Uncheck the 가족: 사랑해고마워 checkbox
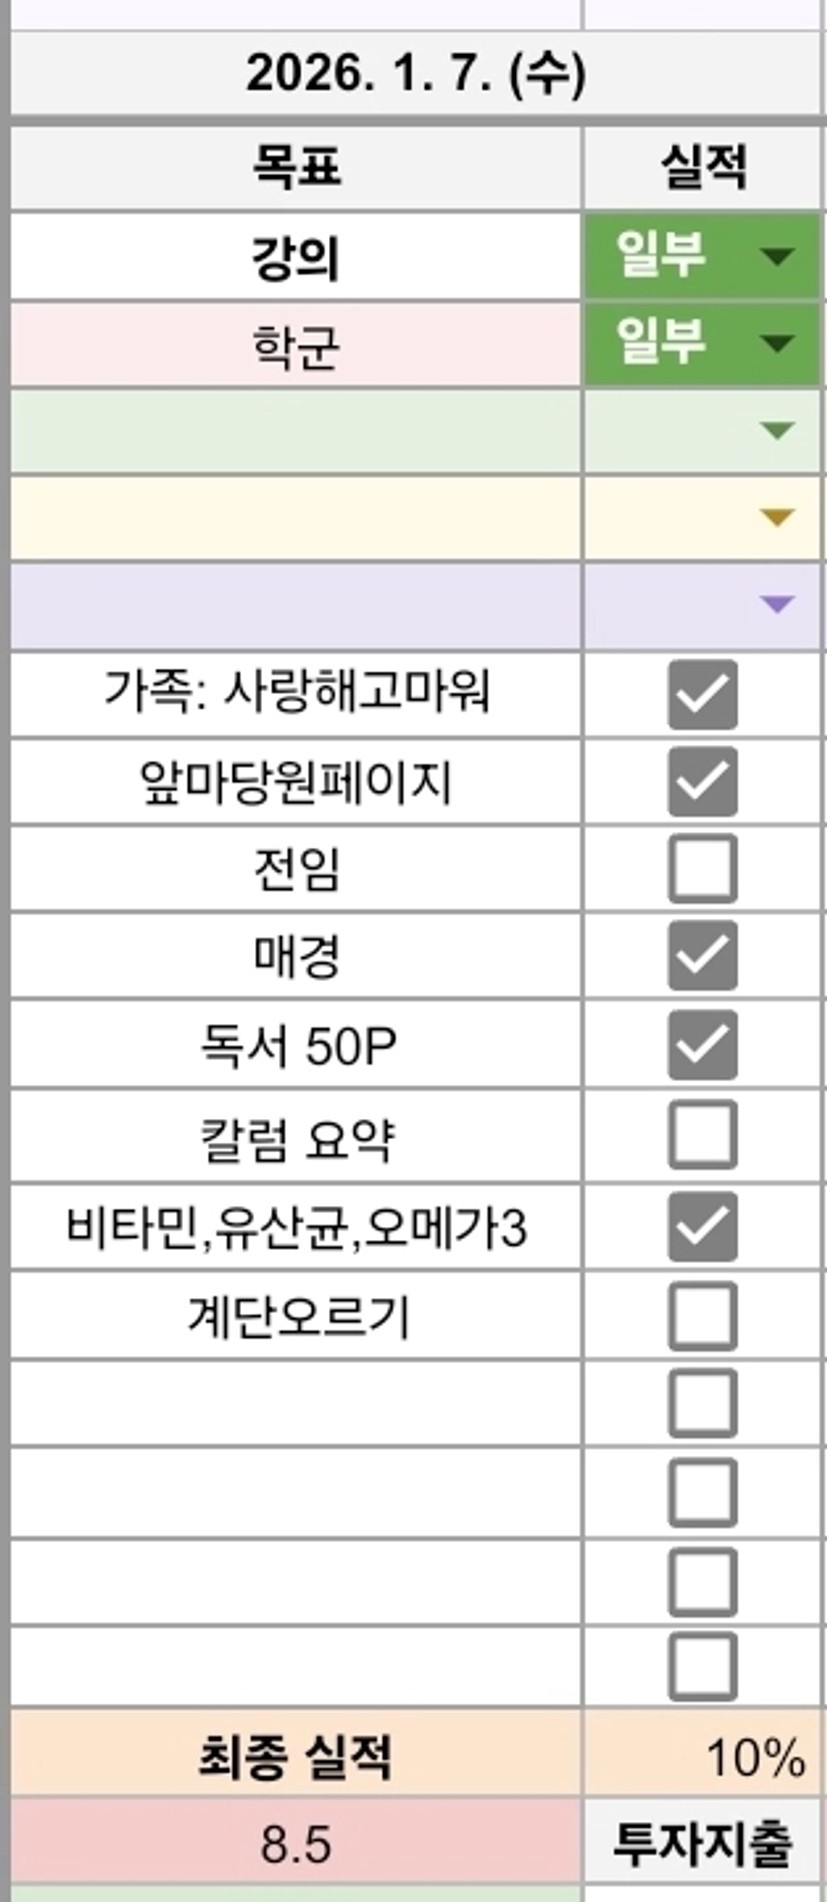Viewport: 827px width, 1902px height. 702,694
